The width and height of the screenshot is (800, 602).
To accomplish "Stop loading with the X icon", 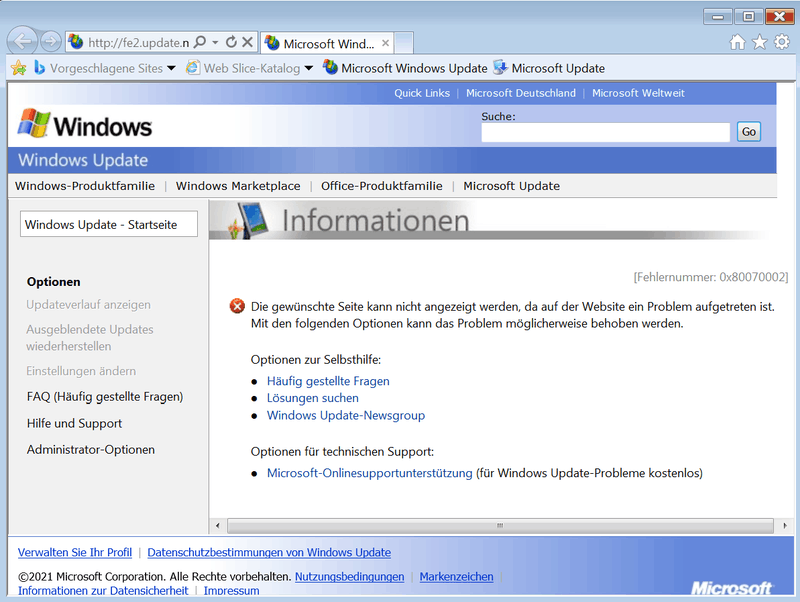I will click(x=247, y=42).
